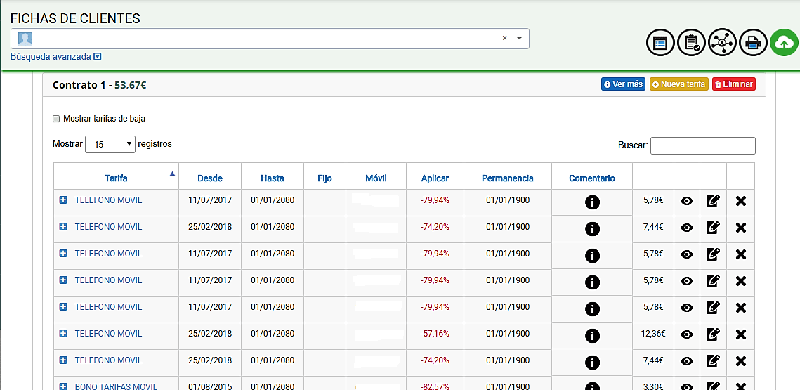Delete the fourth tariff row

[x=741, y=281]
